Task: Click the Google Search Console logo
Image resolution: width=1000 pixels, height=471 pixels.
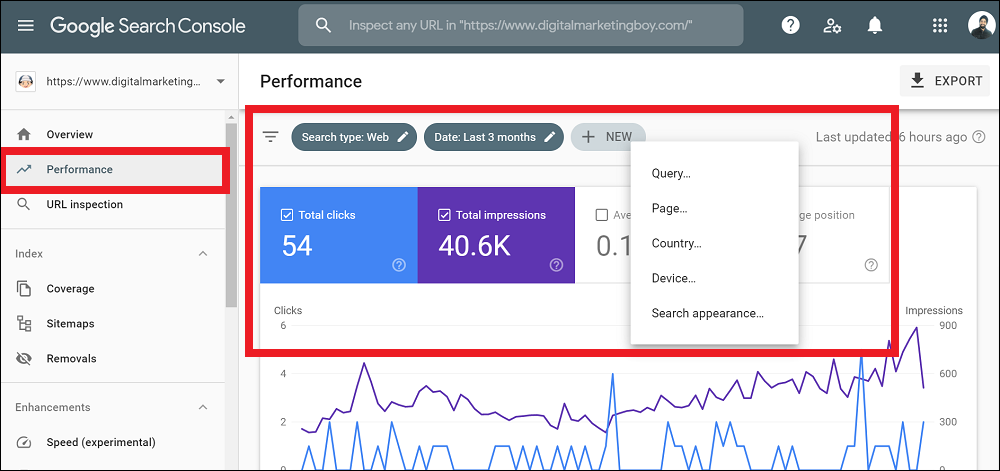Action: coord(148,25)
